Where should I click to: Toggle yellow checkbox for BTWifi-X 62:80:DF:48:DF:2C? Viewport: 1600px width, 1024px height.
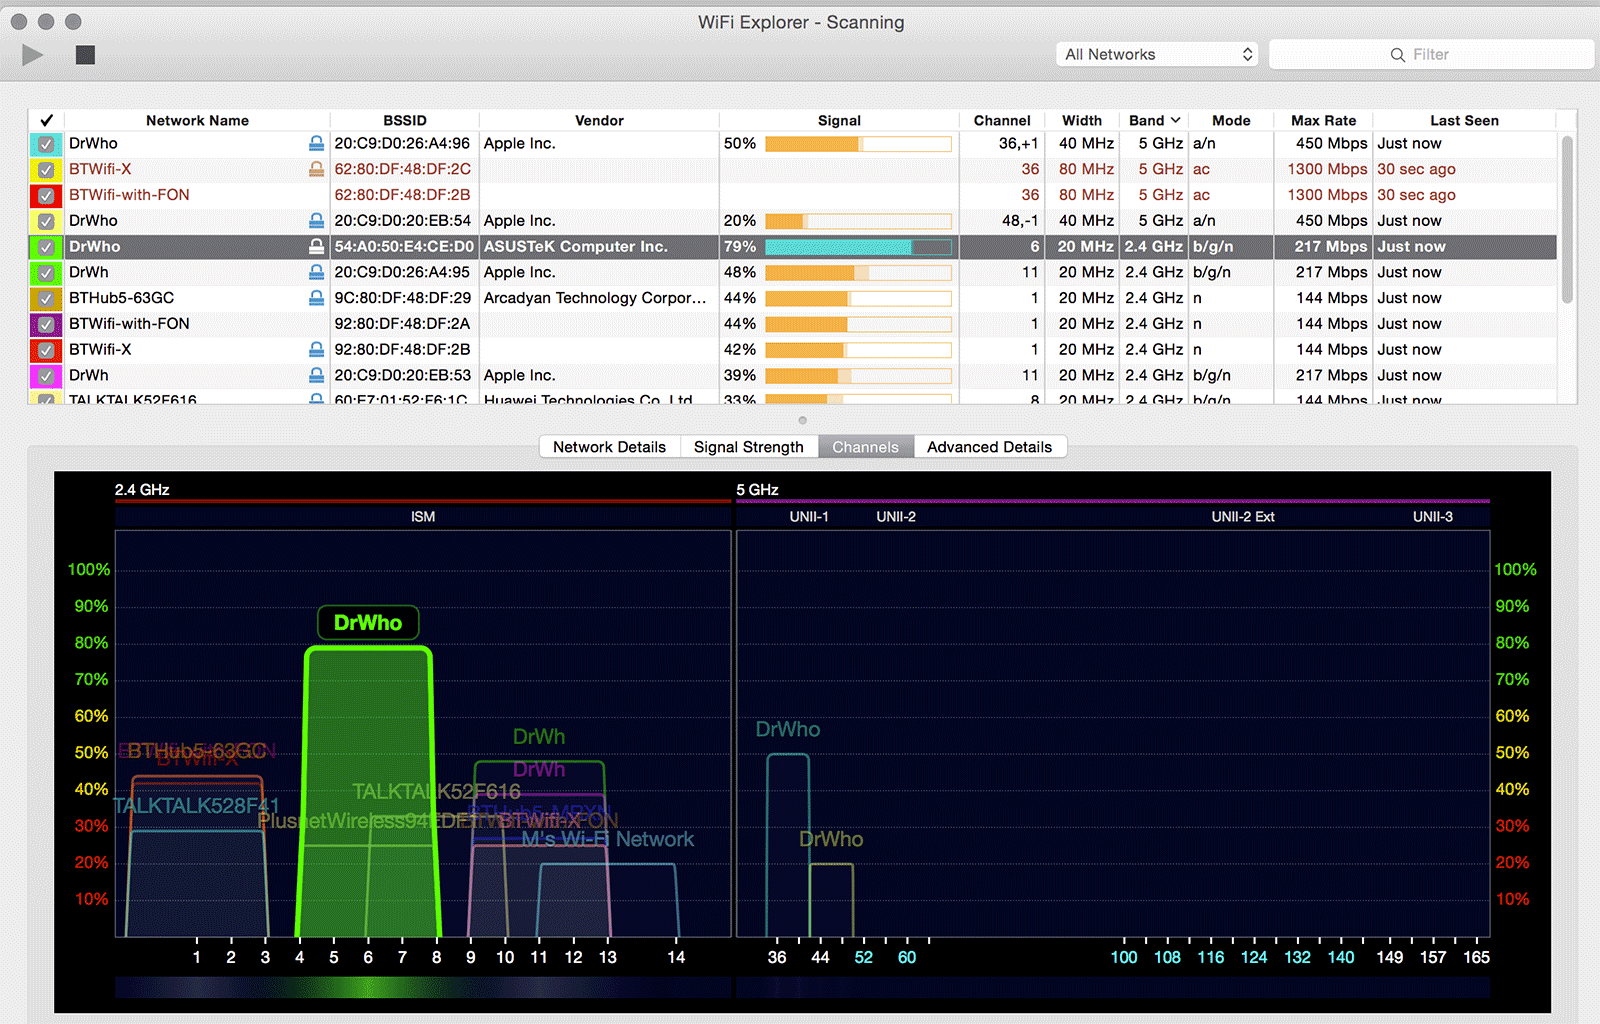[46, 170]
